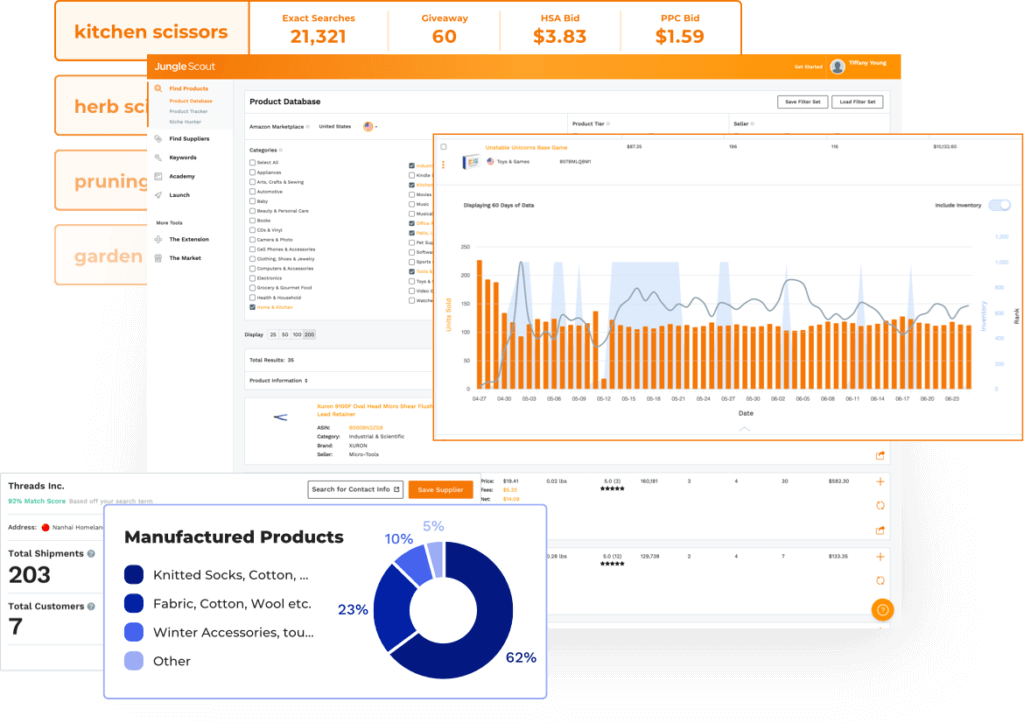The width and height of the screenshot is (1024, 723).
Task: Click the Unstable Unicorns product thumbnail
Action: coord(472,162)
